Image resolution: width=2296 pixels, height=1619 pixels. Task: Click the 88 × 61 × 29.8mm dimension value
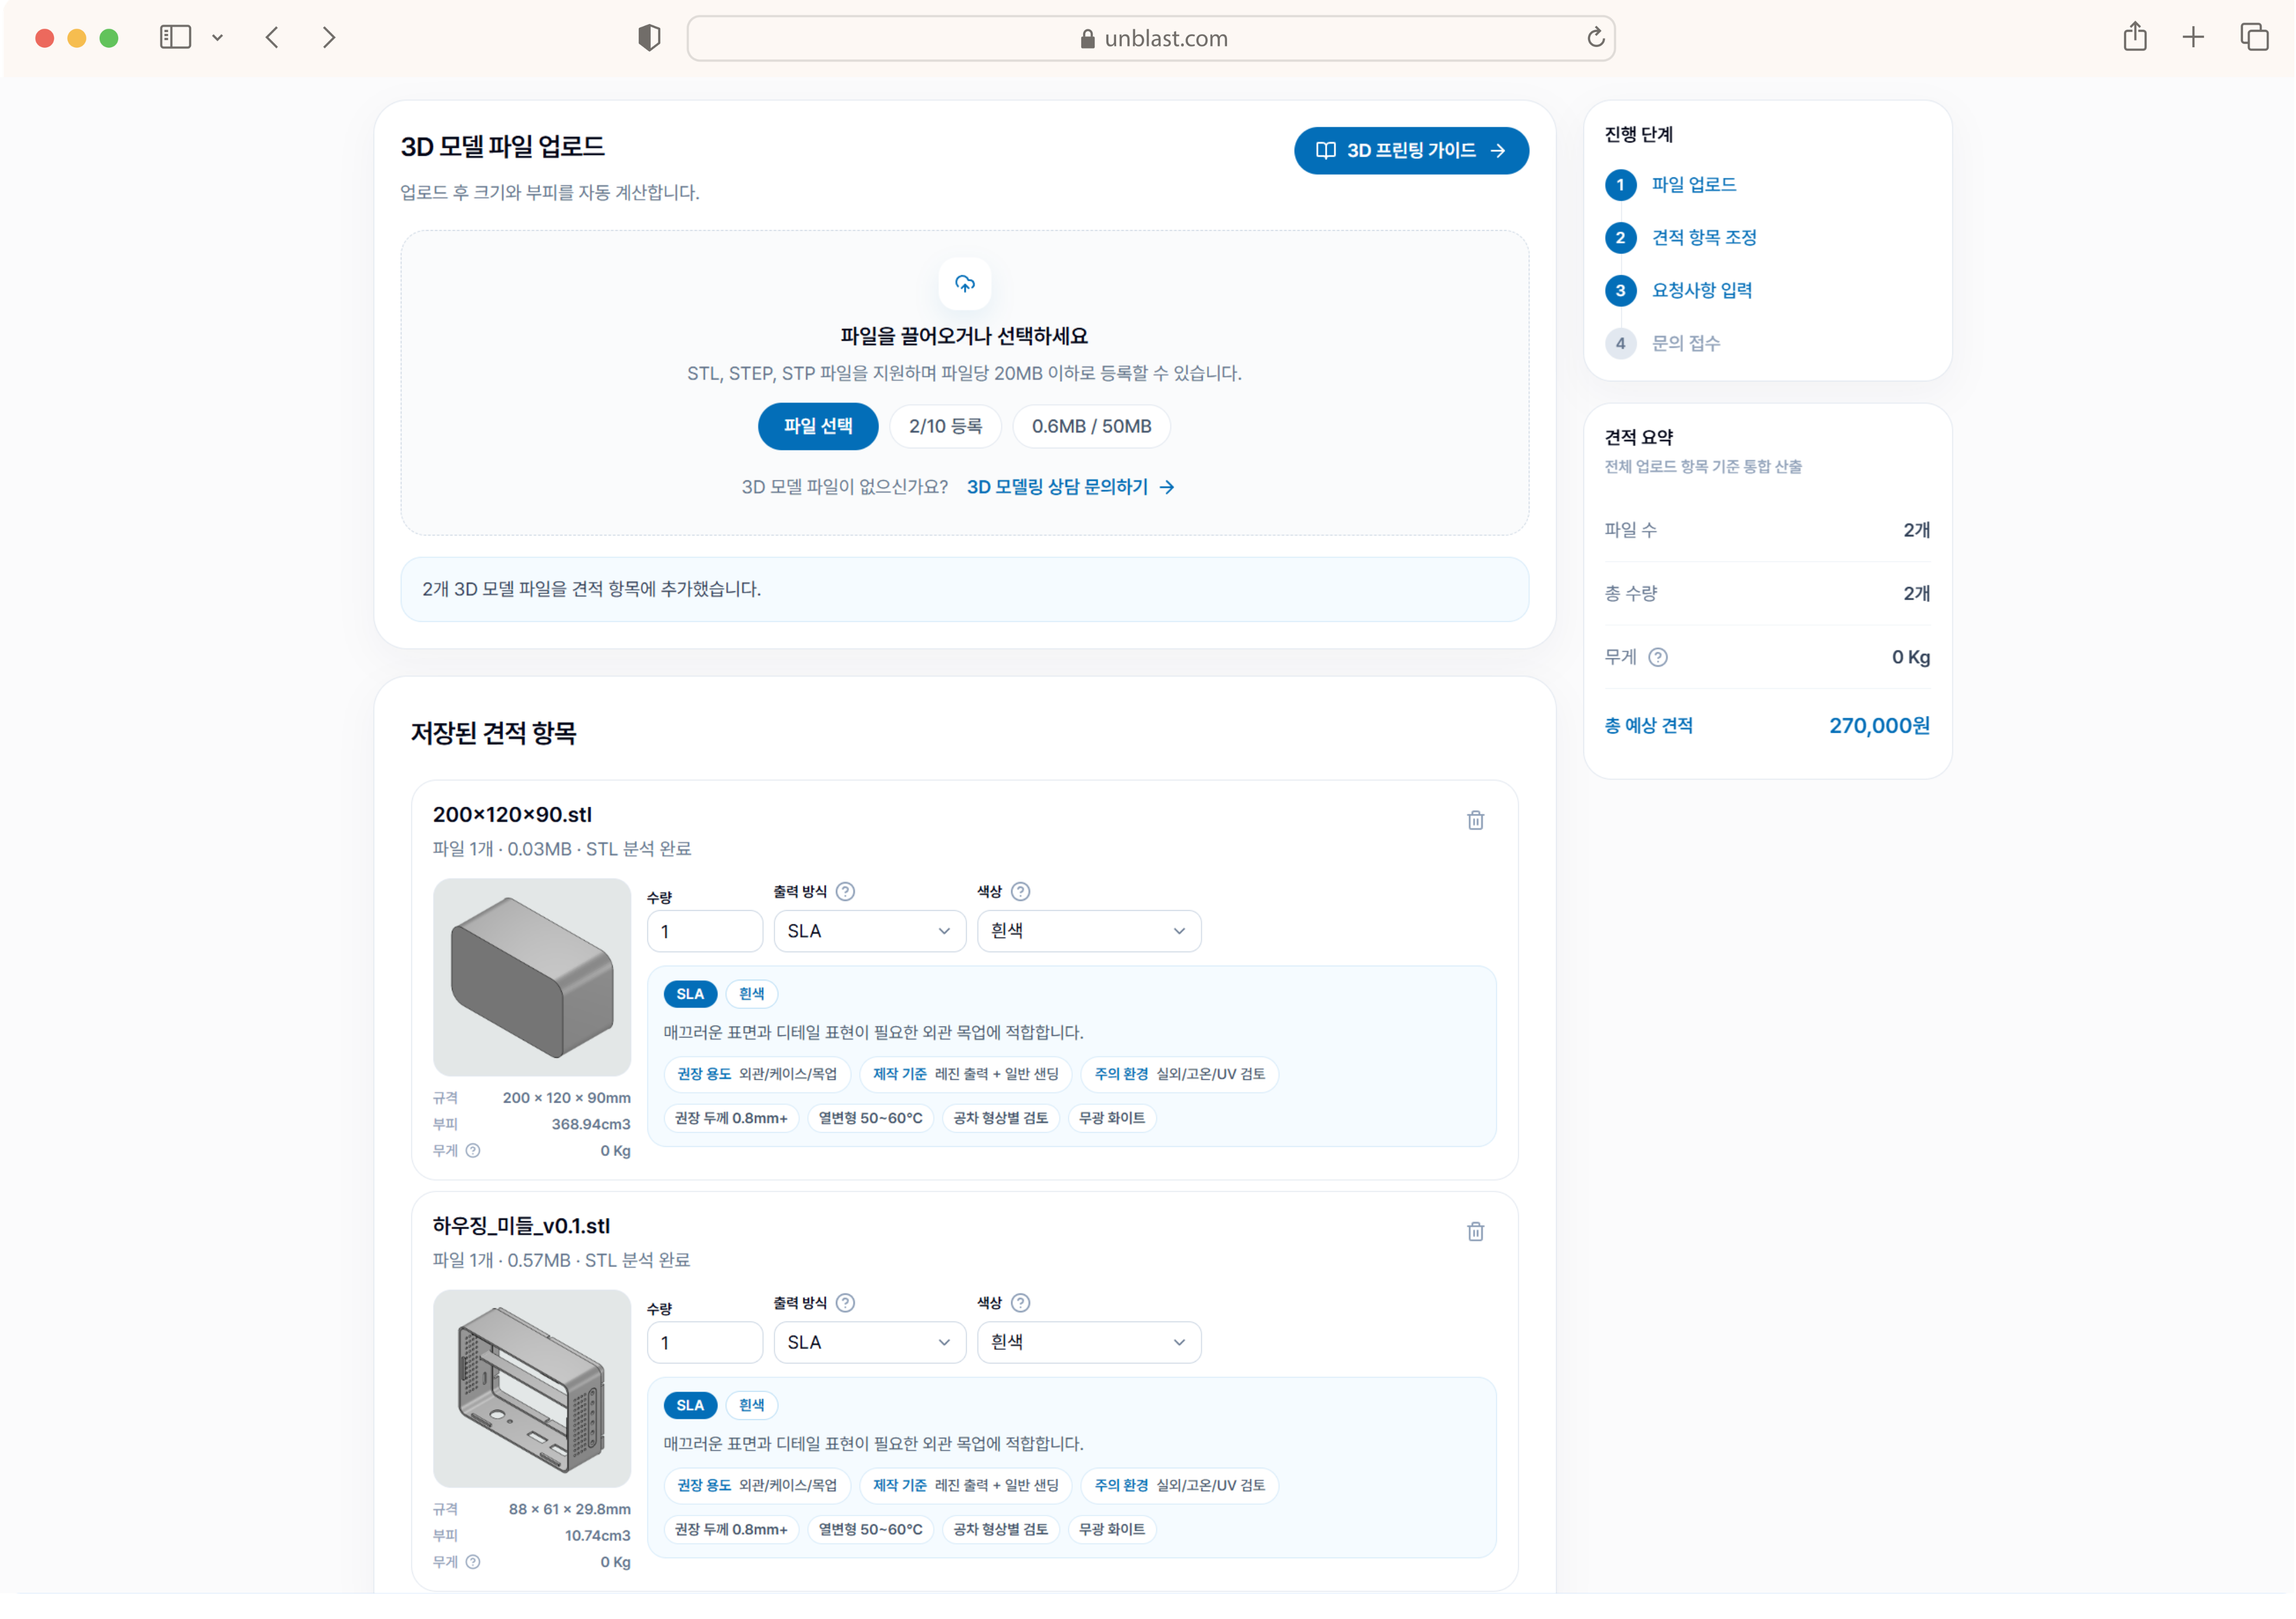click(569, 1509)
